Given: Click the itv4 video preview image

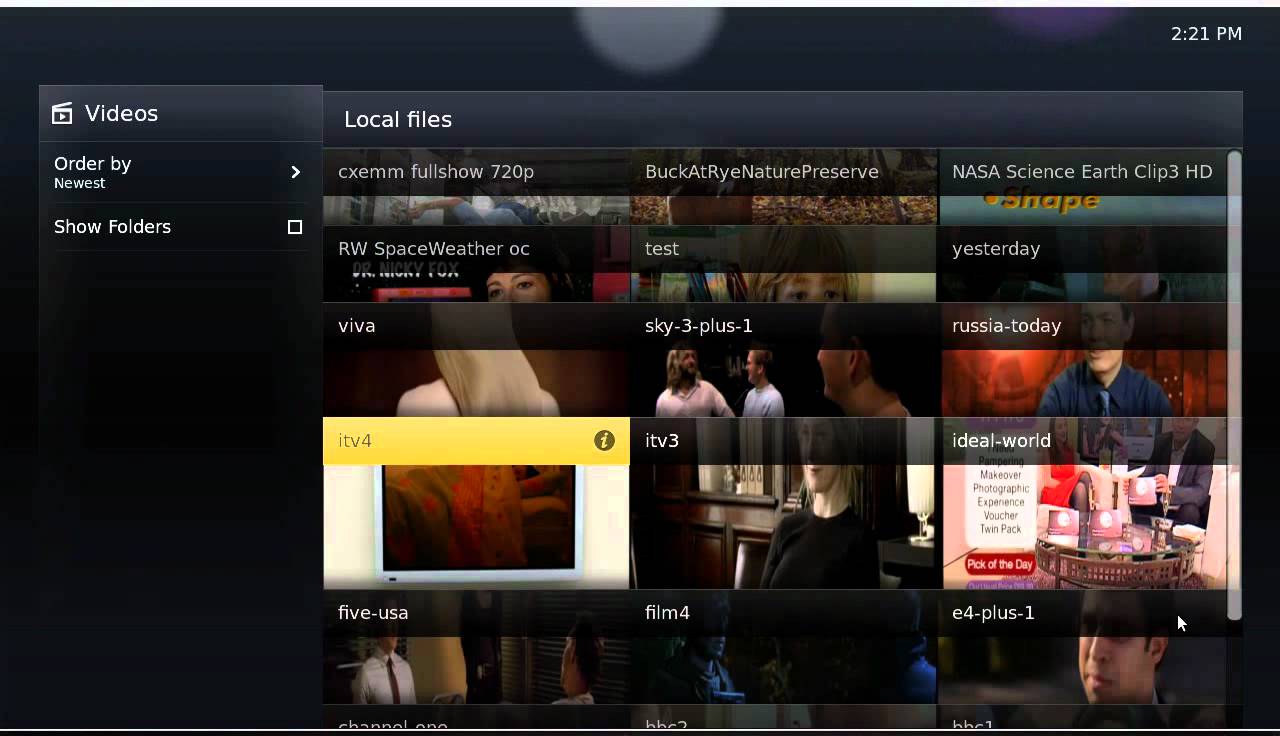Looking at the screenshot, I should tap(476, 527).
